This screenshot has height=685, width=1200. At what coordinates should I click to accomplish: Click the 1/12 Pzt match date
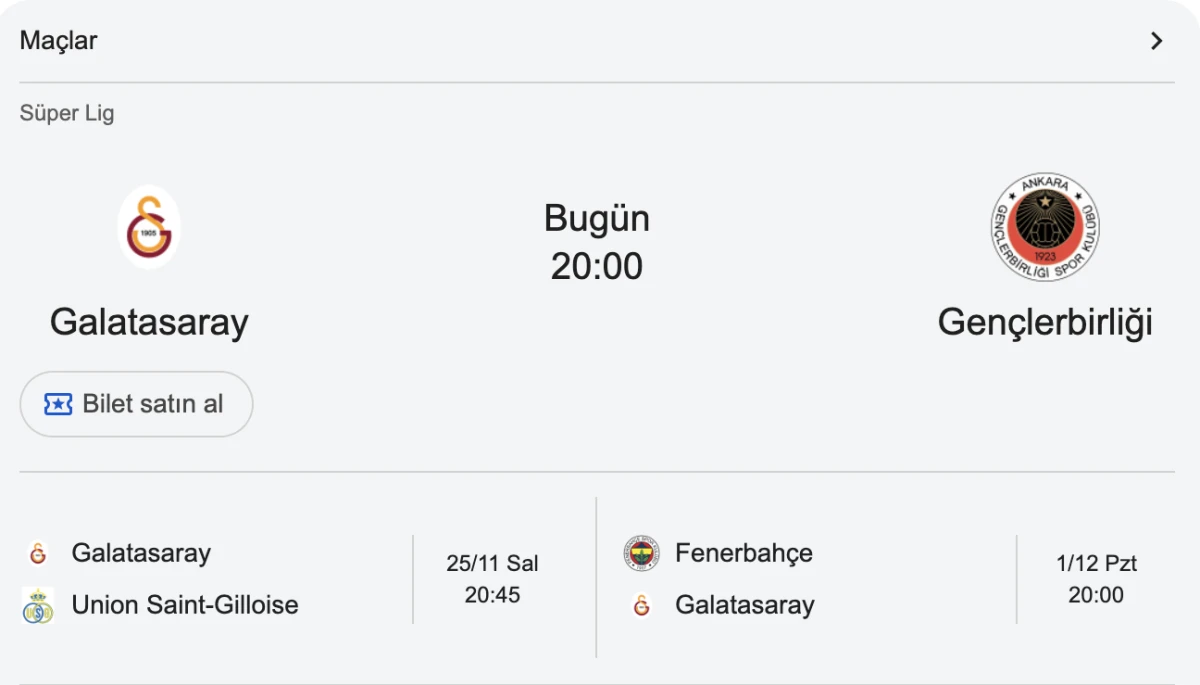[1097, 578]
